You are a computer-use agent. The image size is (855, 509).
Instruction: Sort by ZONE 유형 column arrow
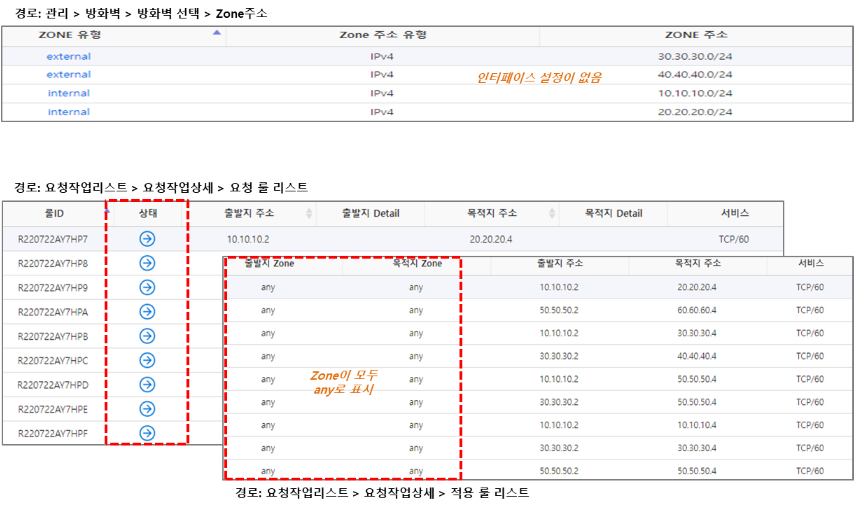pos(216,33)
